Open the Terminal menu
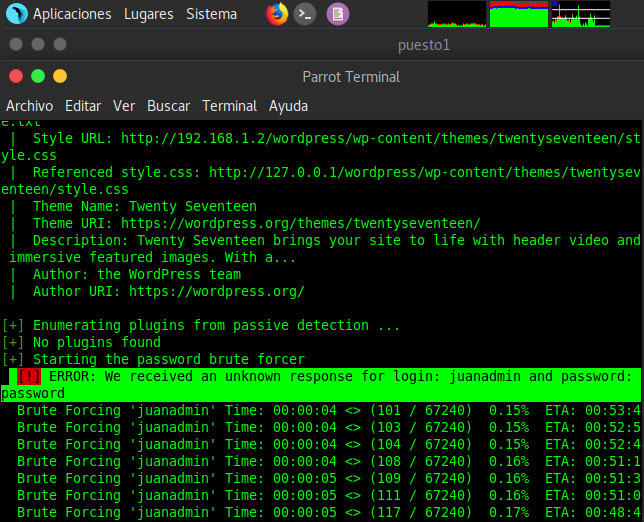 [229, 106]
